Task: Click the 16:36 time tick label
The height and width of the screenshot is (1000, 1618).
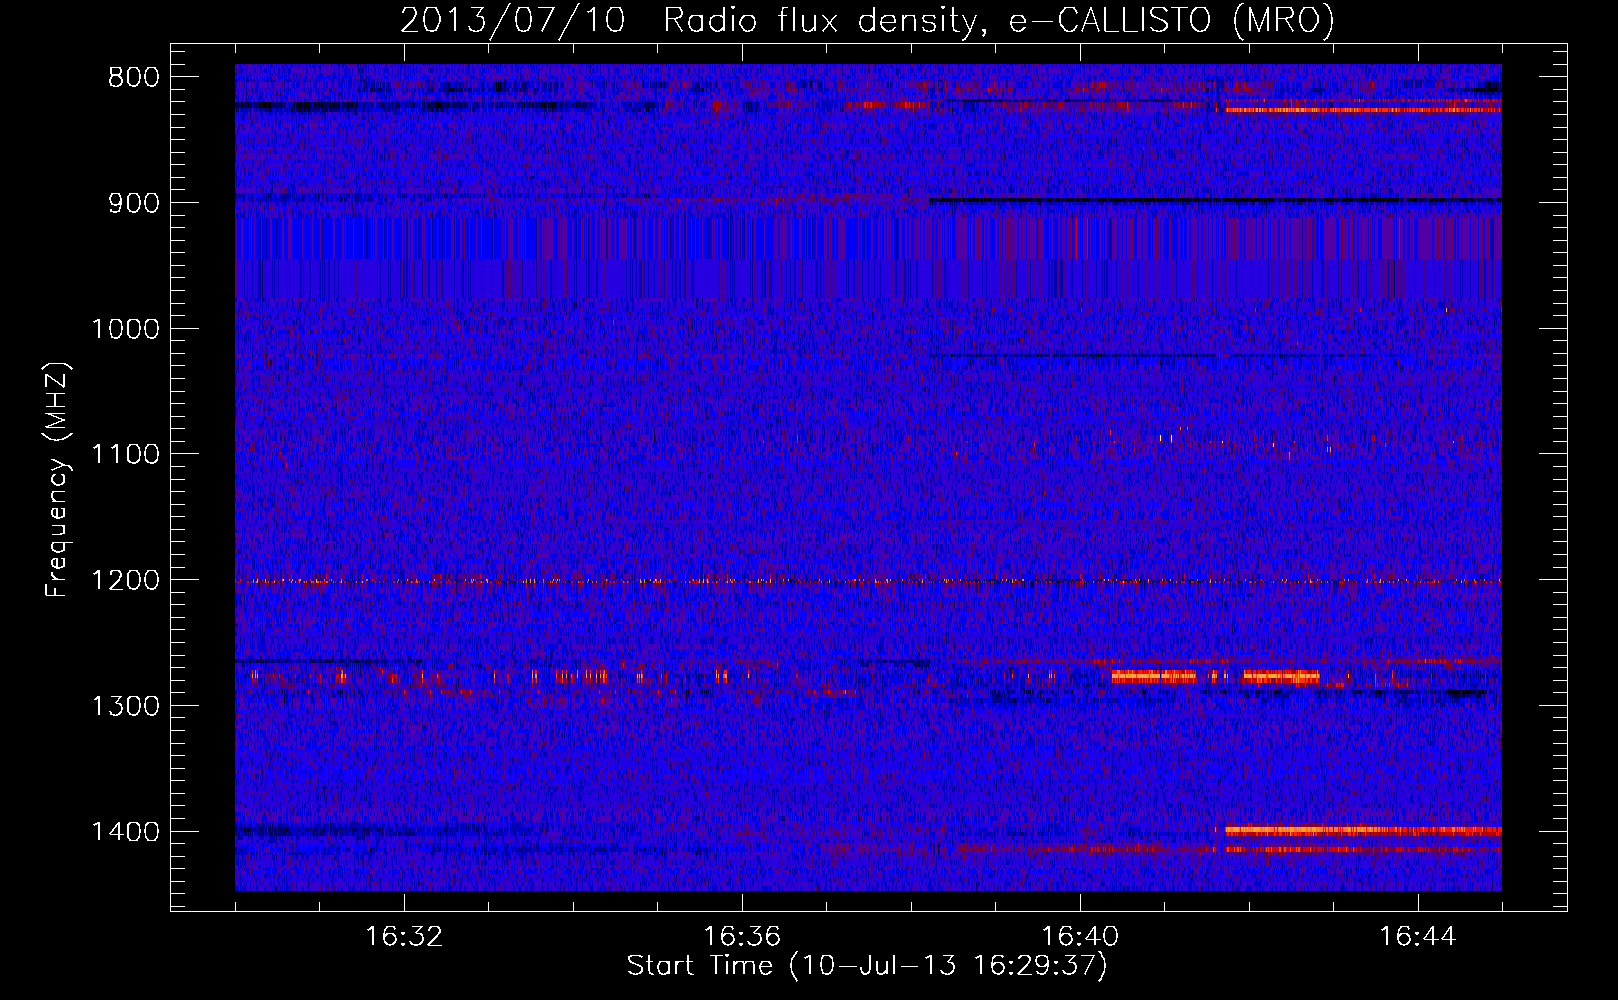Action: coord(742,937)
